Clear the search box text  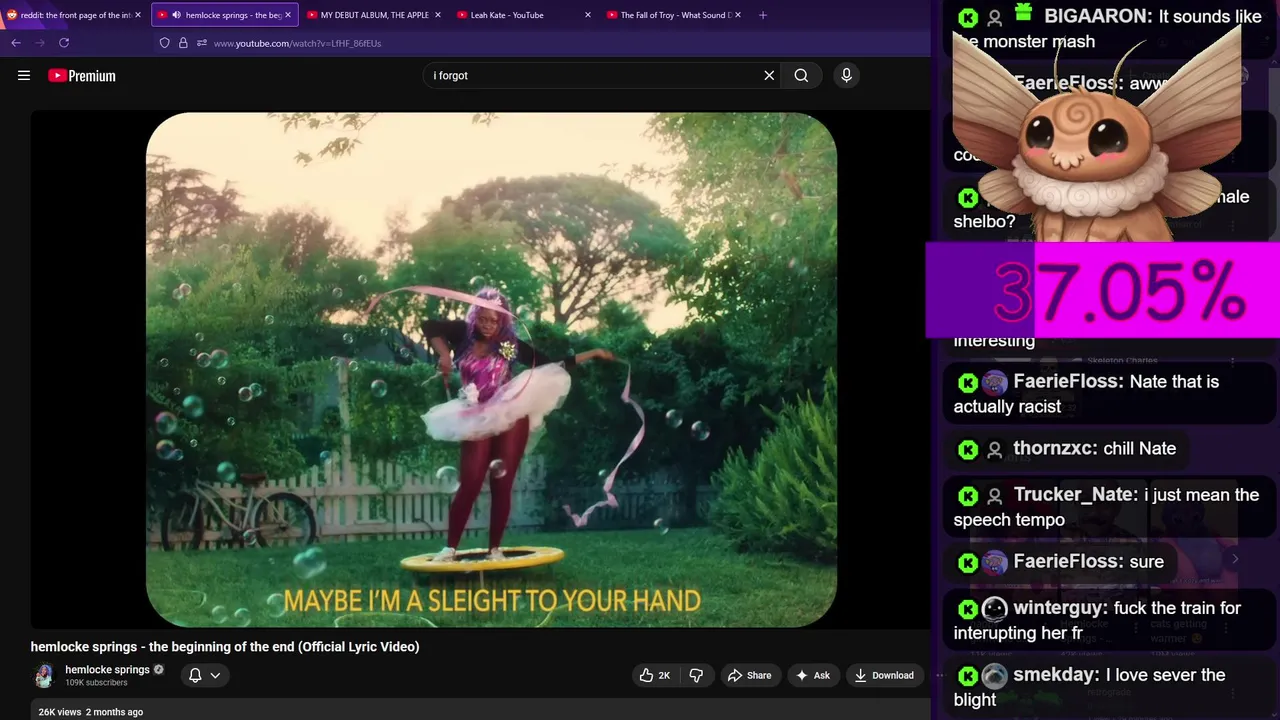point(769,75)
